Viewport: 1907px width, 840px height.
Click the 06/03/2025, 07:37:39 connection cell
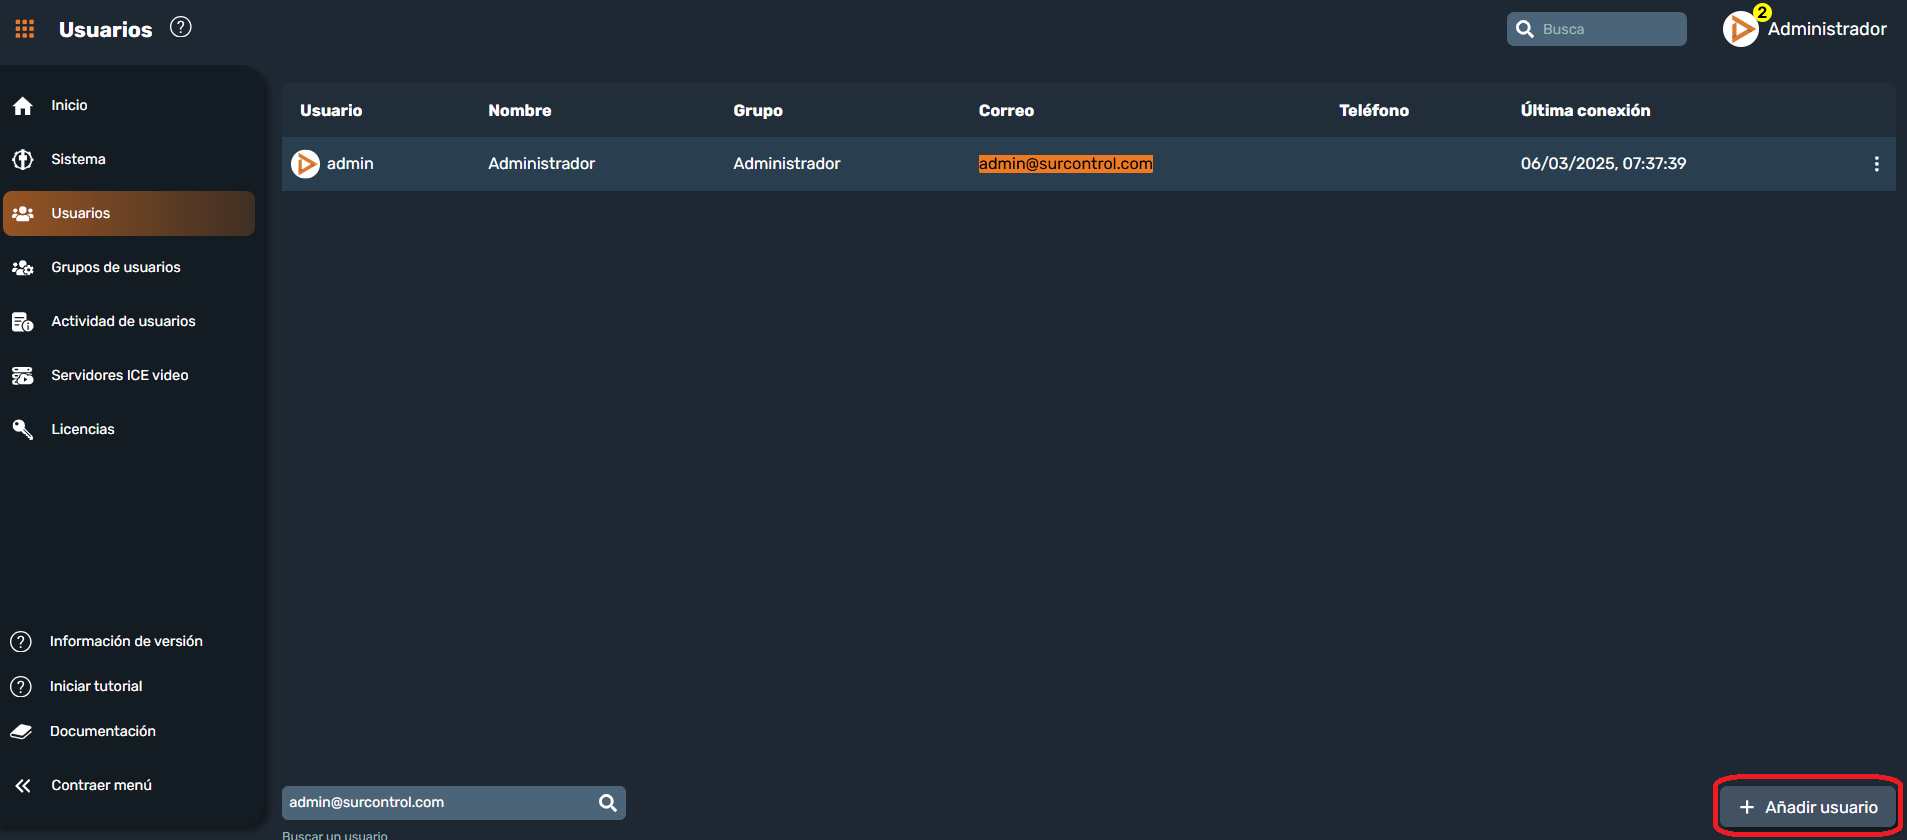pos(1603,163)
